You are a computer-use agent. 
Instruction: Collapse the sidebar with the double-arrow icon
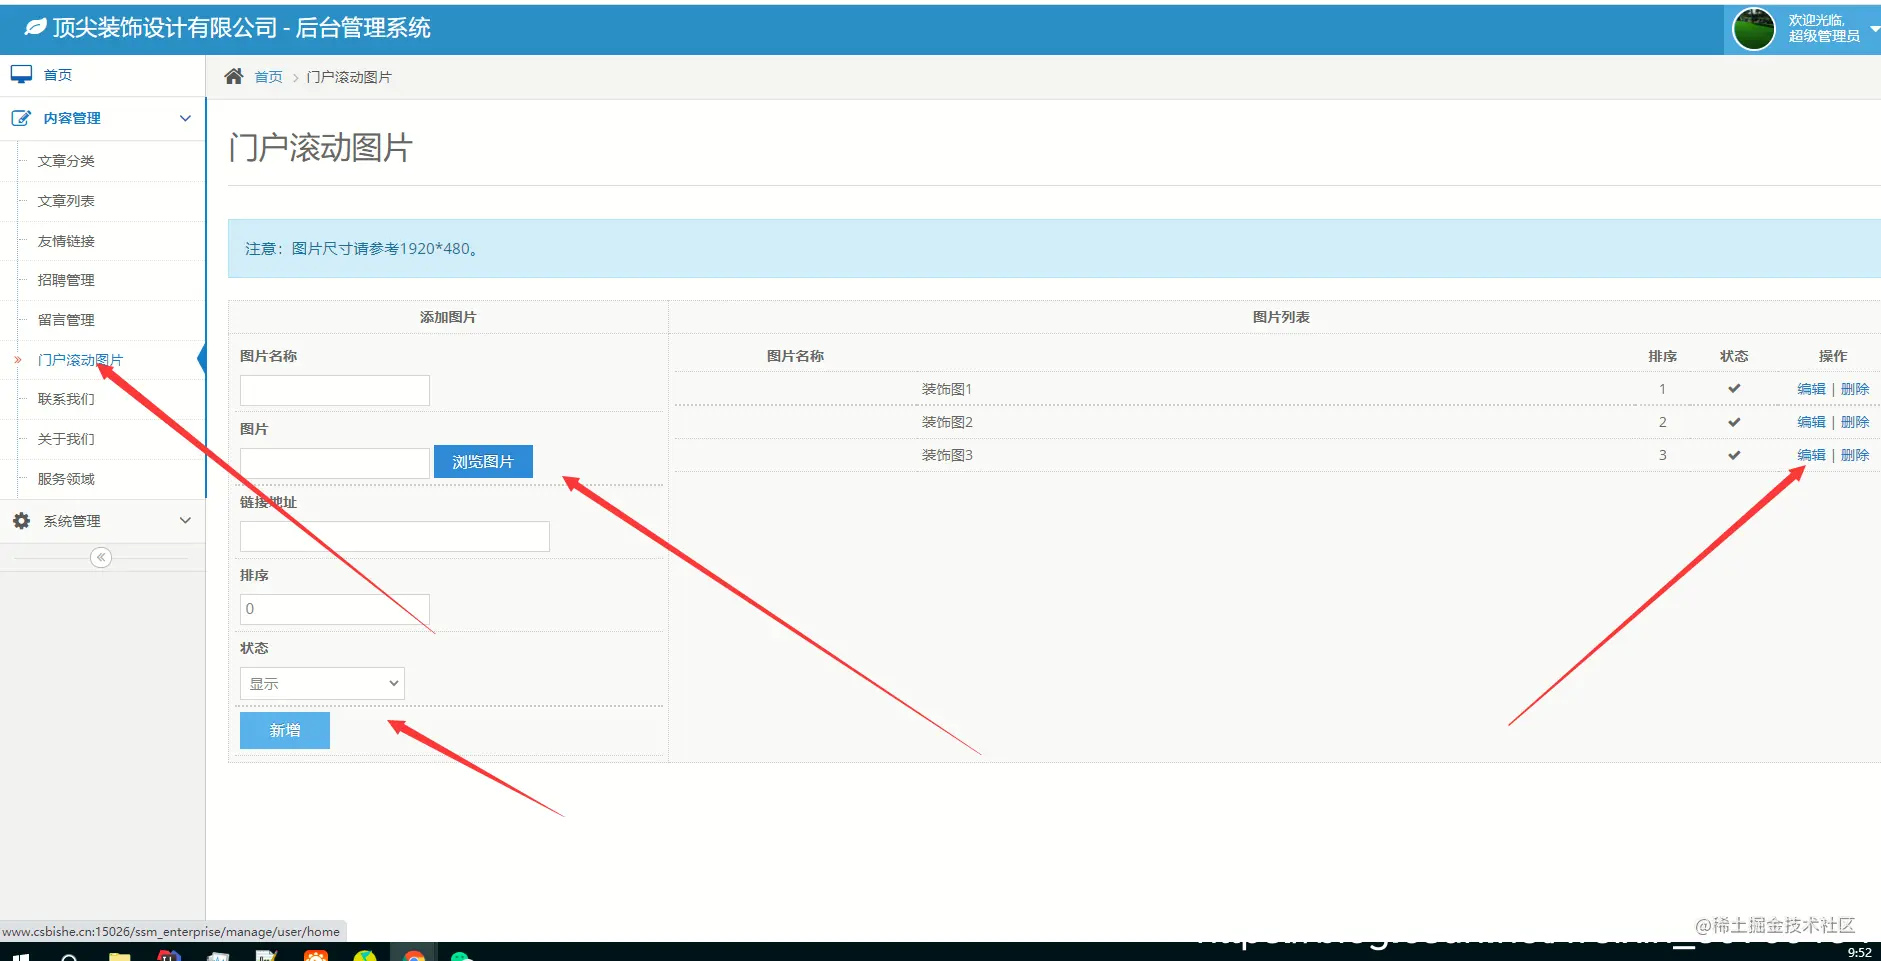101,557
